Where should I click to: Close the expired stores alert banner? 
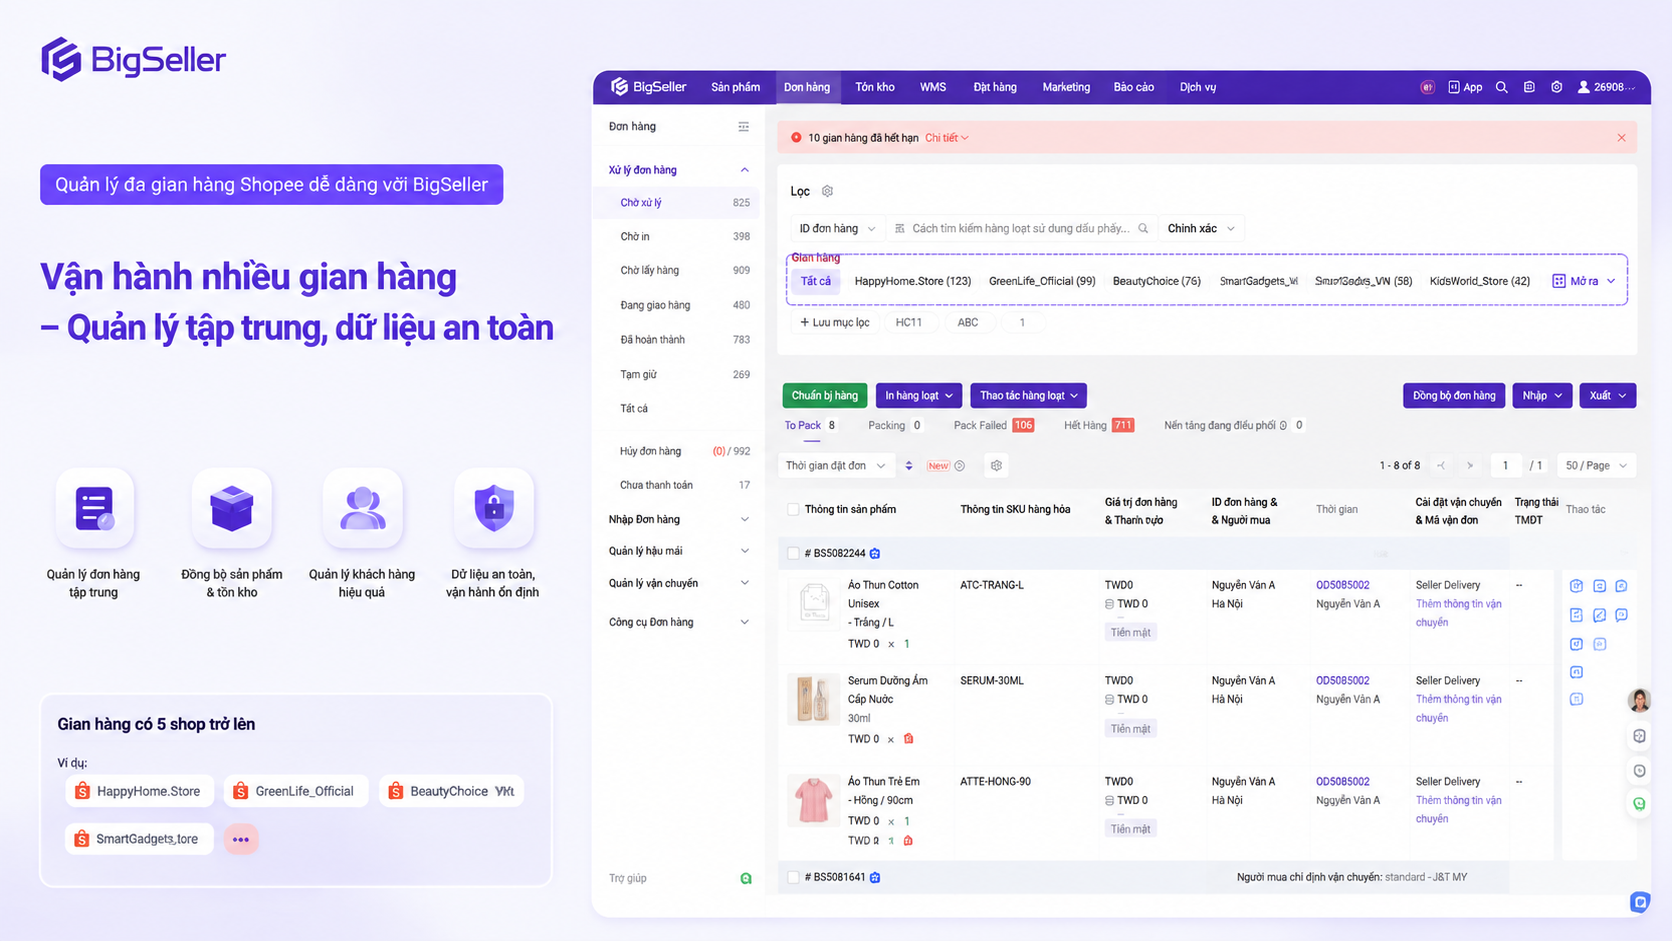[x=1621, y=138]
